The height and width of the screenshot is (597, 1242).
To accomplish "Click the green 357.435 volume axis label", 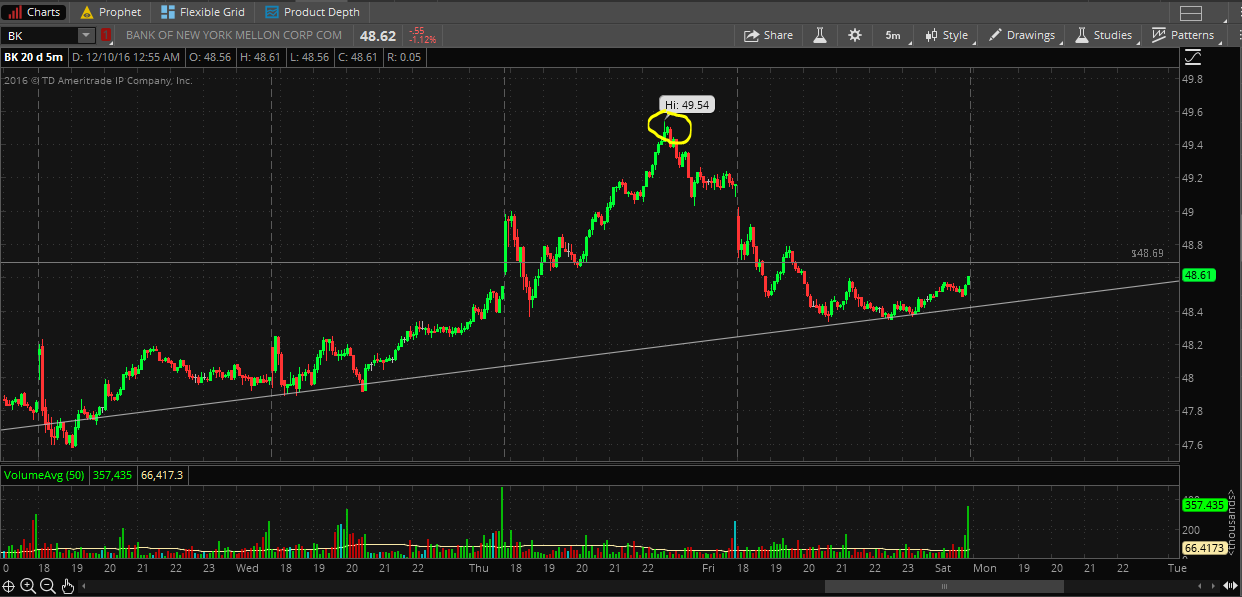I will (1203, 506).
